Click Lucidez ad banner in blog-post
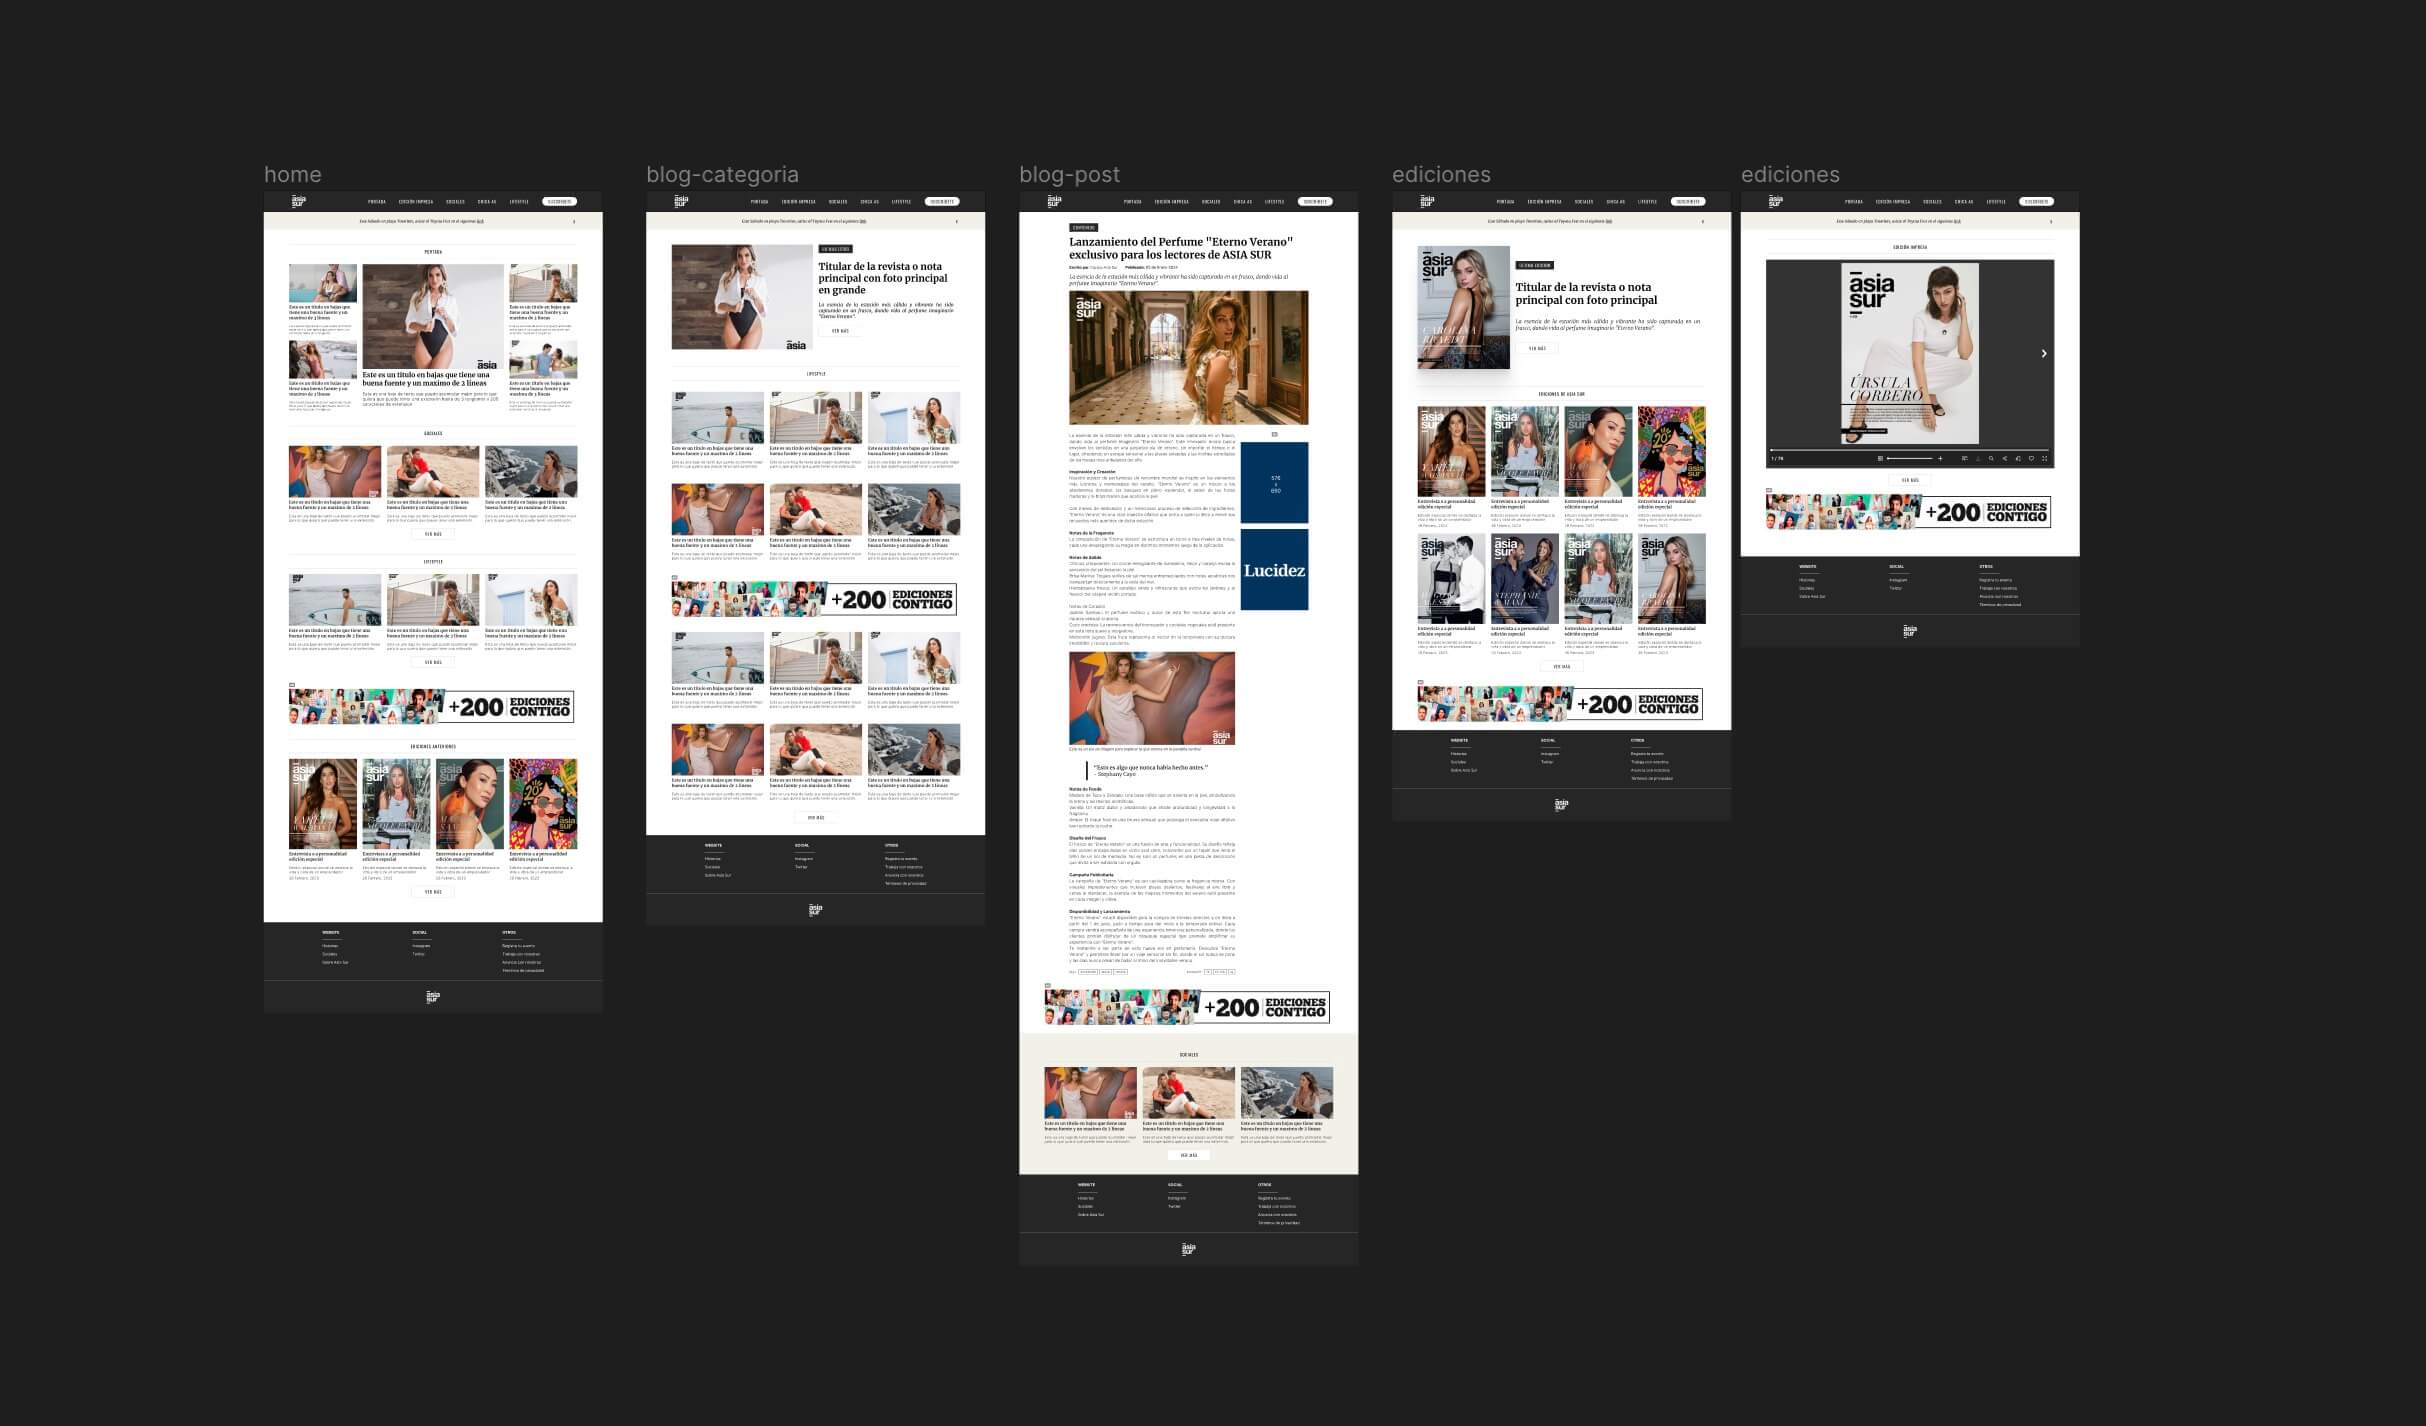Image resolution: width=2426 pixels, height=1426 pixels. [1274, 570]
